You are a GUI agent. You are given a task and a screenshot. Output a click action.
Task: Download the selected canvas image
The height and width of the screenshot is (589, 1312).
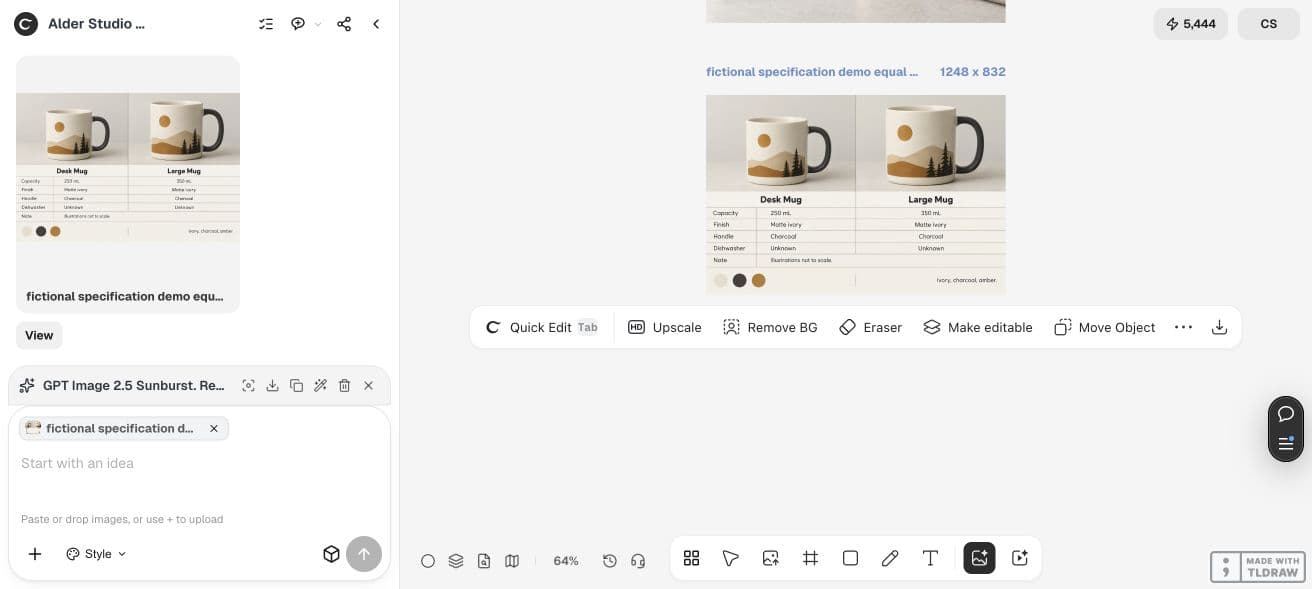tap(1219, 327)
